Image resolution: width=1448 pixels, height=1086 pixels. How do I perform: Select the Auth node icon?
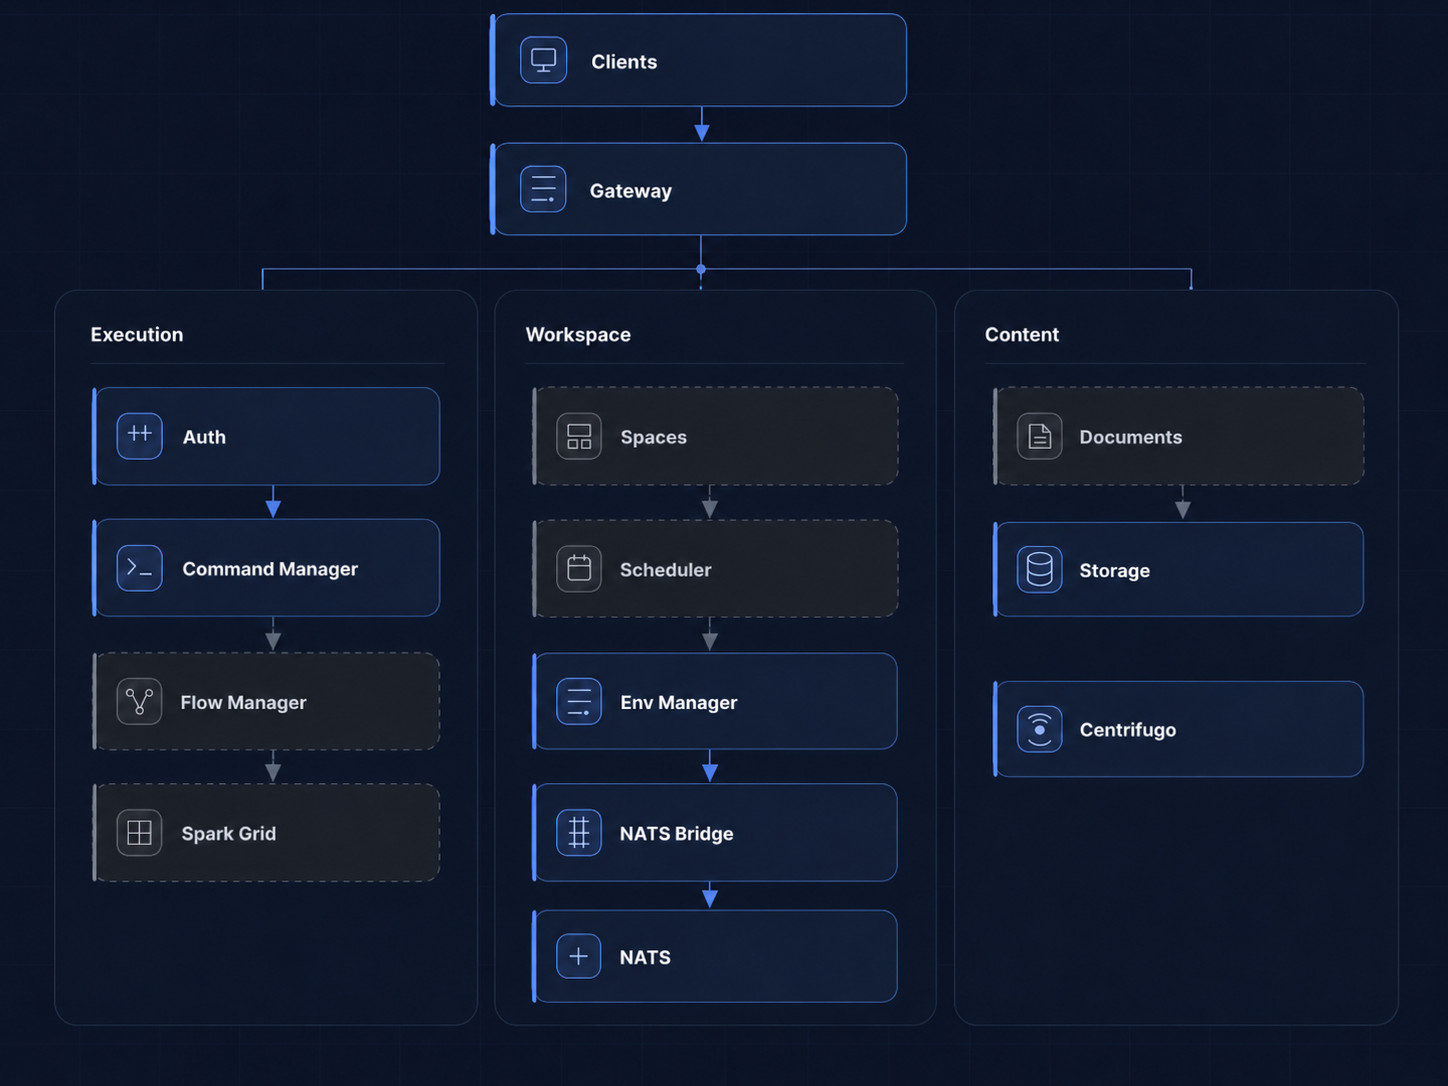click(139, 436)
